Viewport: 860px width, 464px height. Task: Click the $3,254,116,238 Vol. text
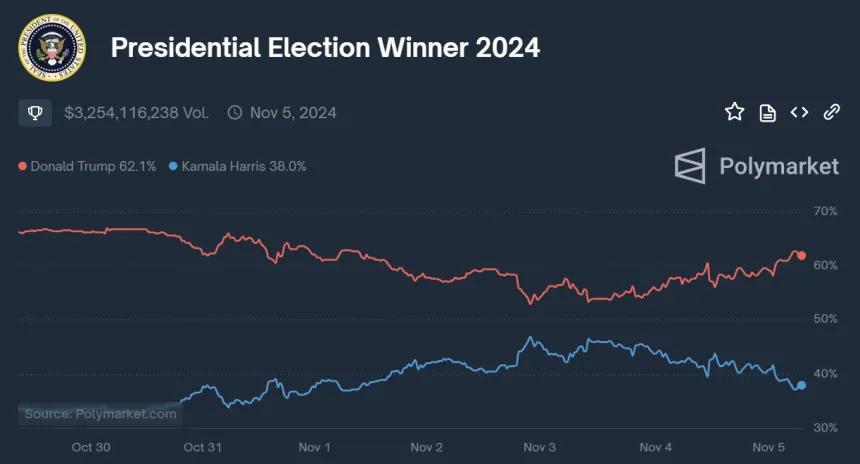point(137,113)
